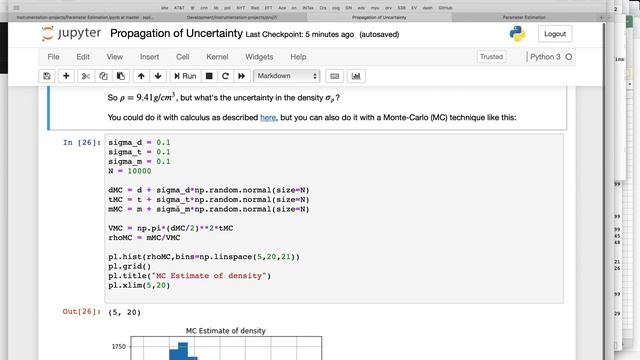Click the GitHub bookmark in bookmarks bar
This screenshot has height=360, width=640.
coord(445,7)
